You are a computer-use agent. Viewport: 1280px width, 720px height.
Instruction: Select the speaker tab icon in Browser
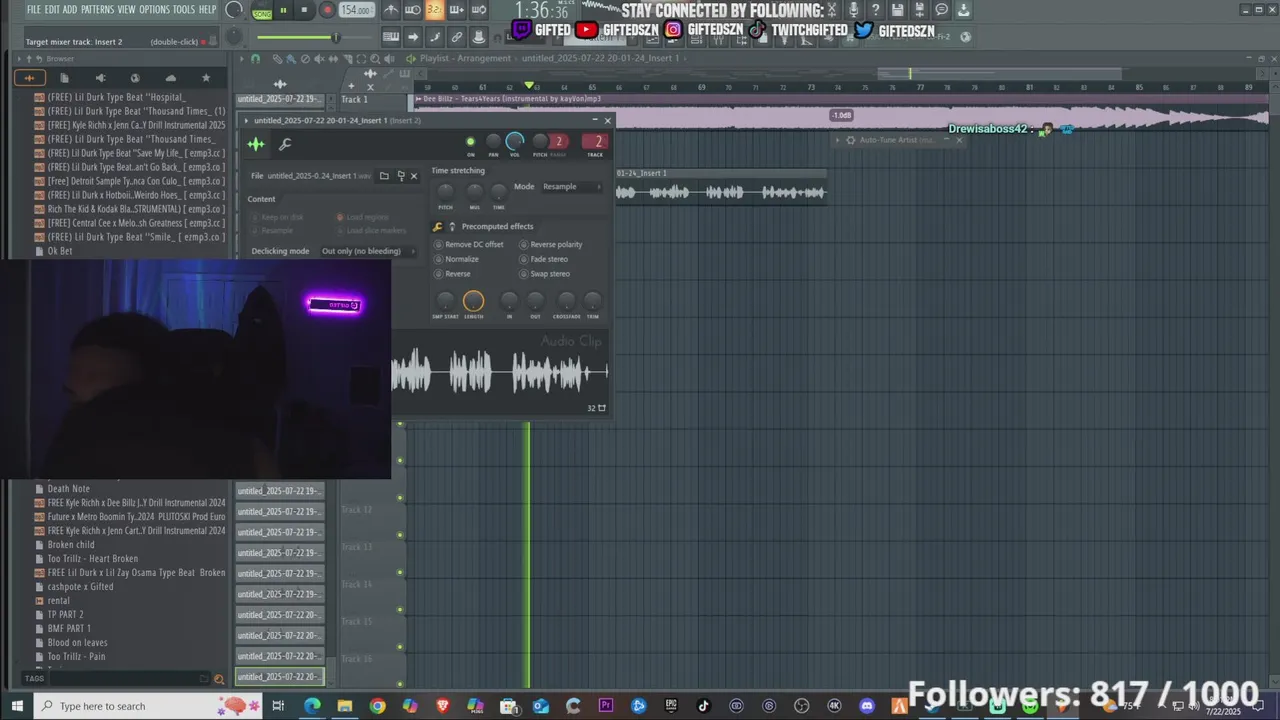coord(100,78)
